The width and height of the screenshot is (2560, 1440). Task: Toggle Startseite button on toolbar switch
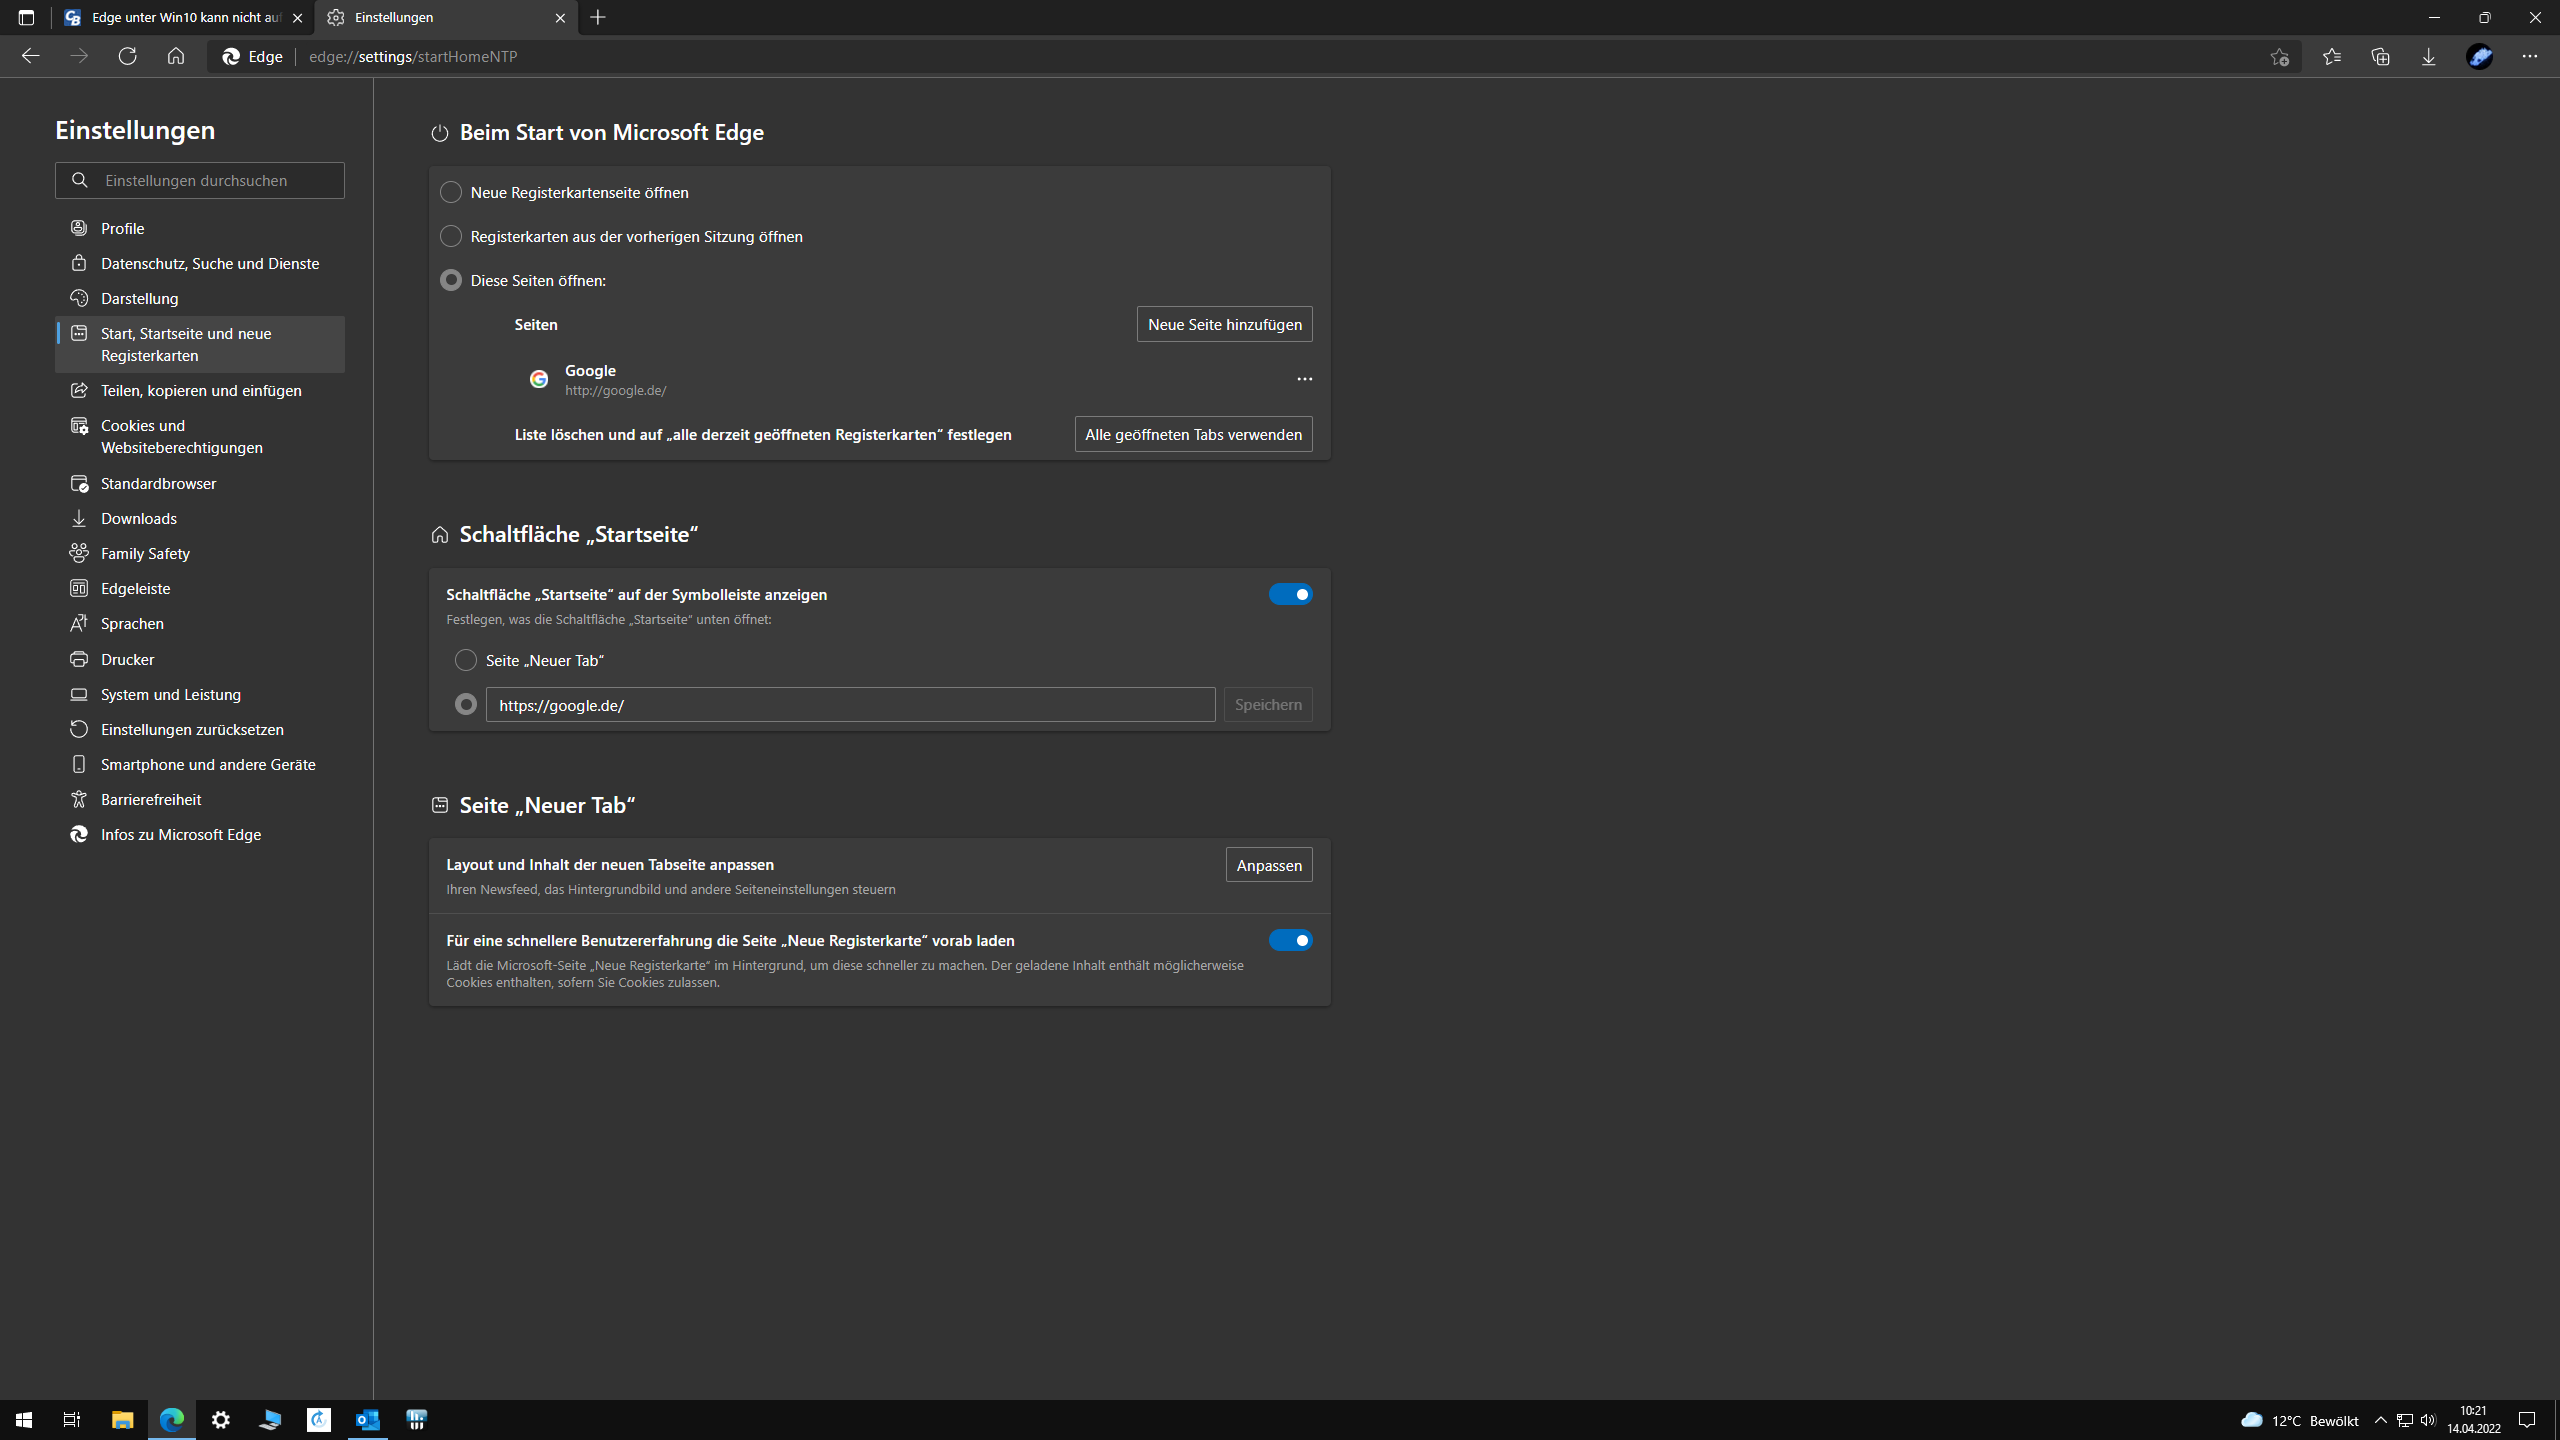[1290, 594]
